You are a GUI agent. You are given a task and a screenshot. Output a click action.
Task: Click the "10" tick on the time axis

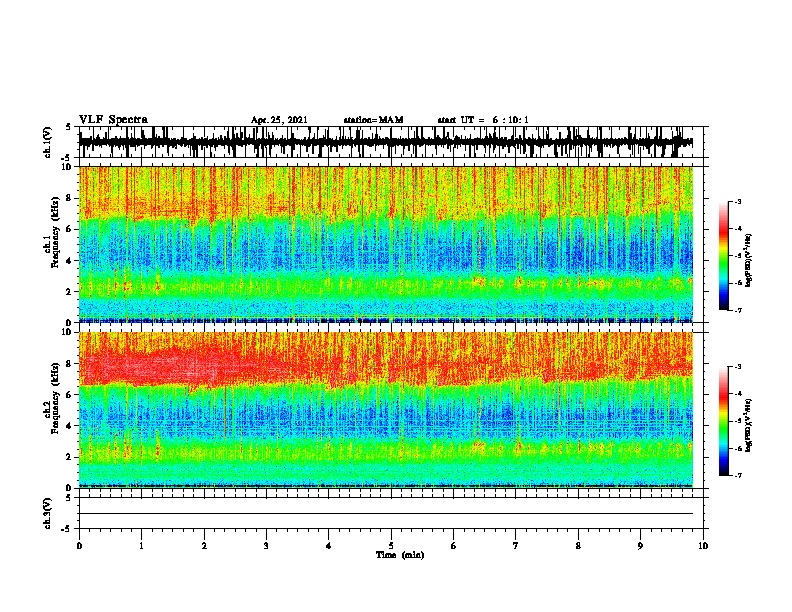coord(703,546)
